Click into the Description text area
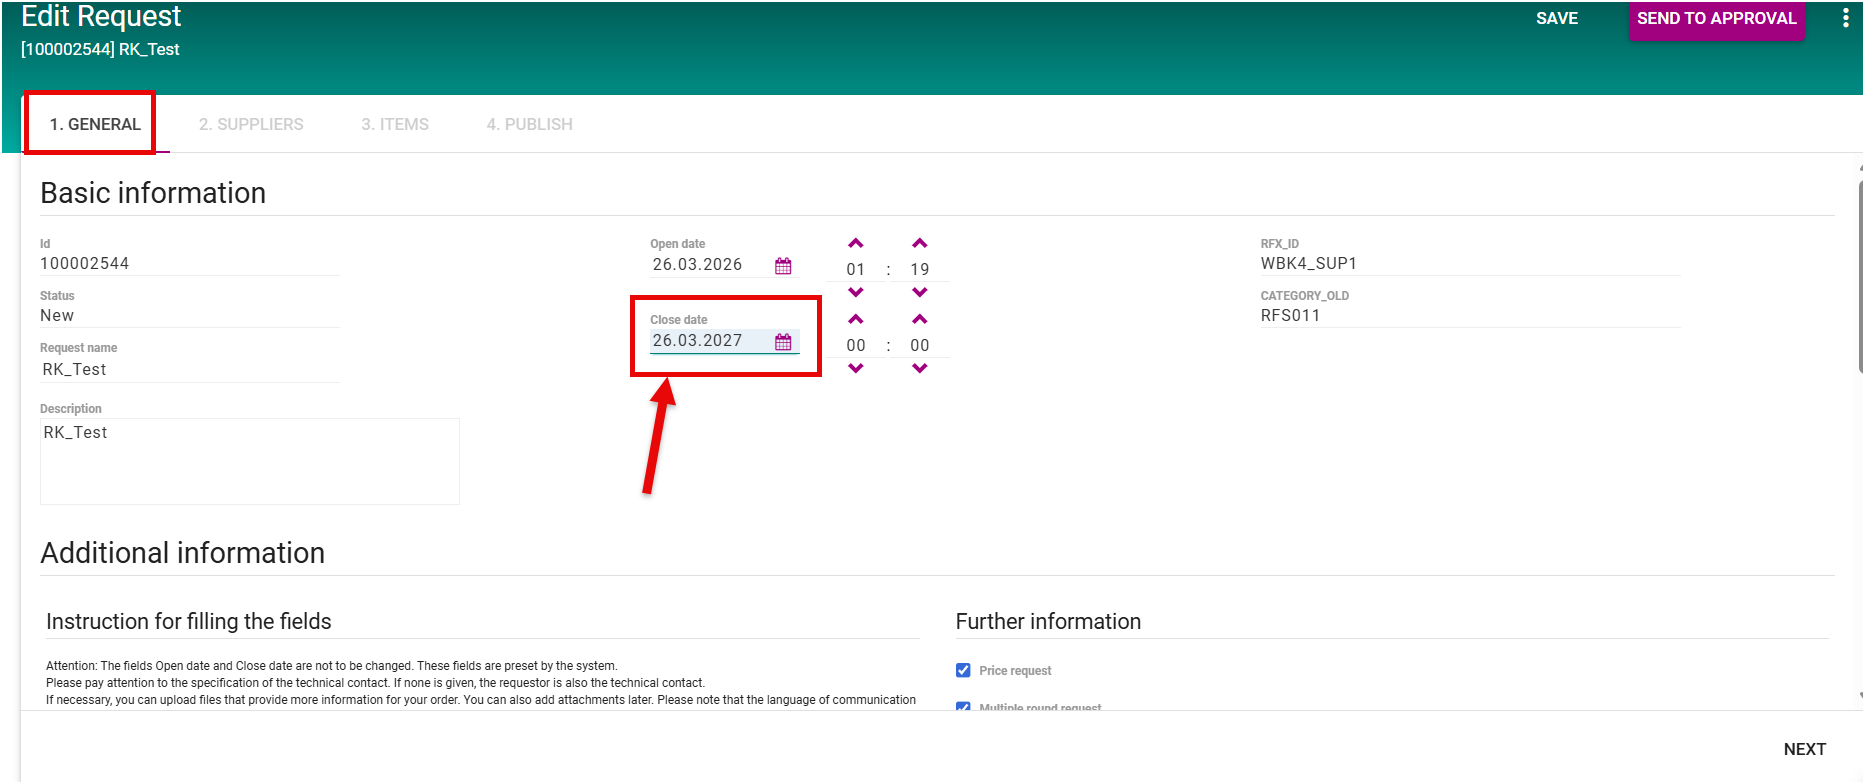Screen dimensions: 1865x784 coord(250,462)
